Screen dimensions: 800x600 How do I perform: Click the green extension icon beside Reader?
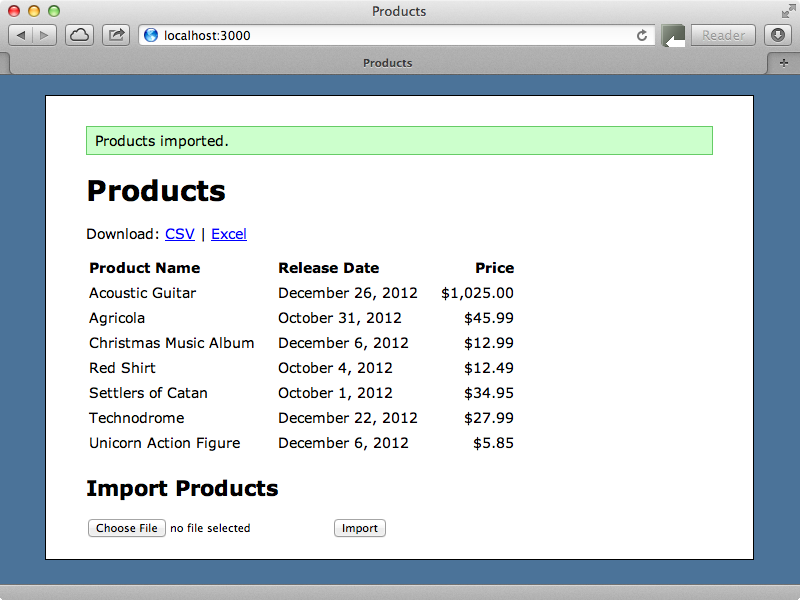(673, 36)
